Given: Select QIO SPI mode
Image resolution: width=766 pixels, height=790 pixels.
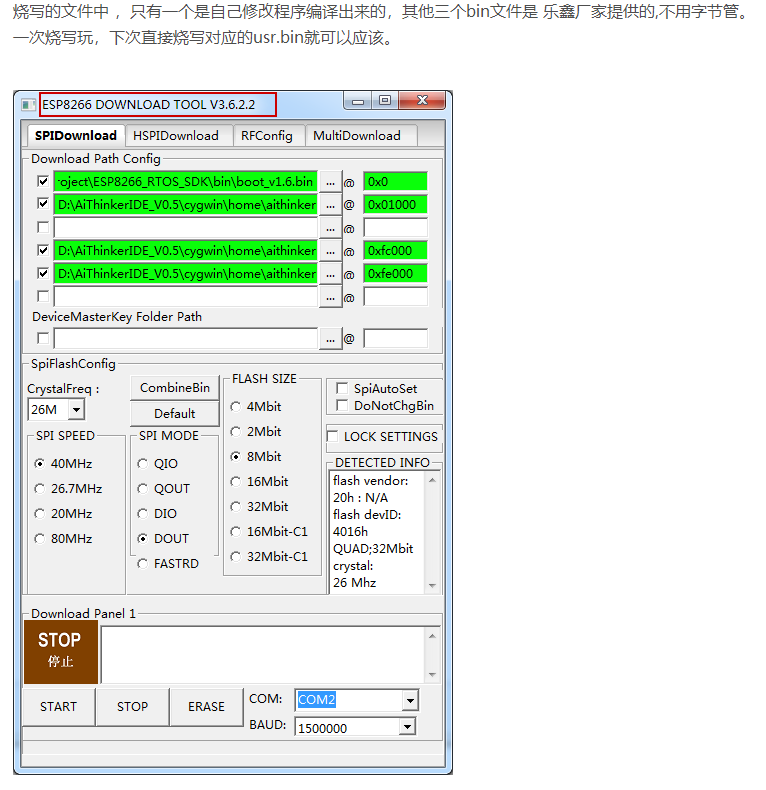Looking at the screenshot, I should tap(143, 464).
